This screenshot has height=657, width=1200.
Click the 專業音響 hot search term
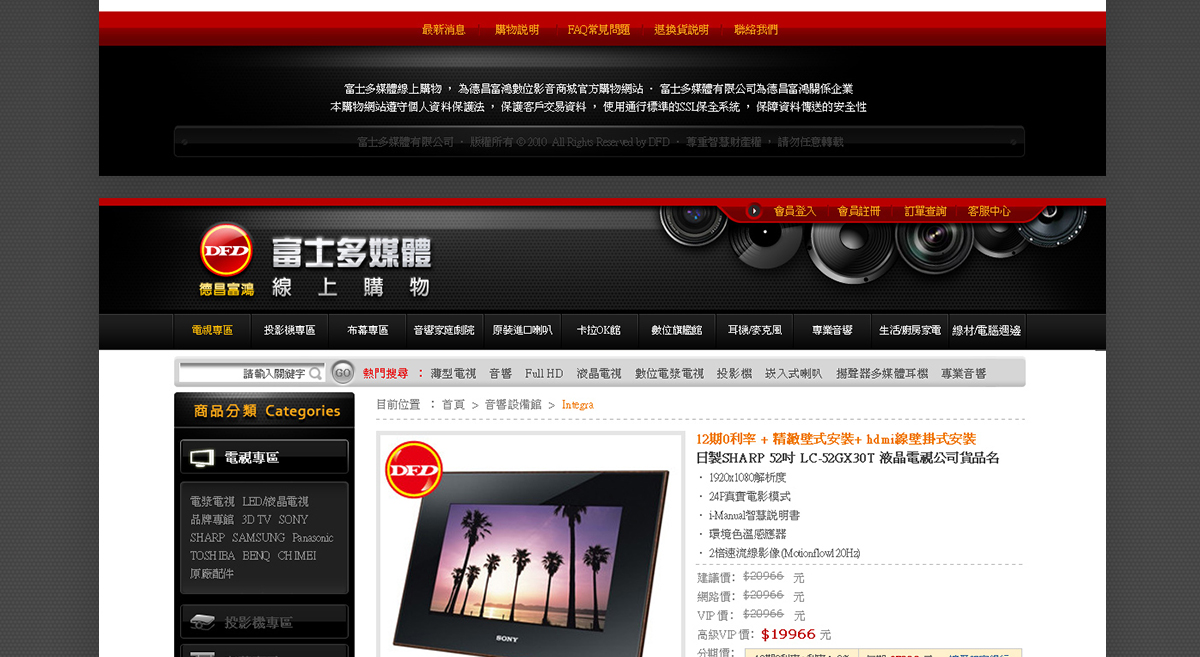pyautogui.click(x=964, y=374)
